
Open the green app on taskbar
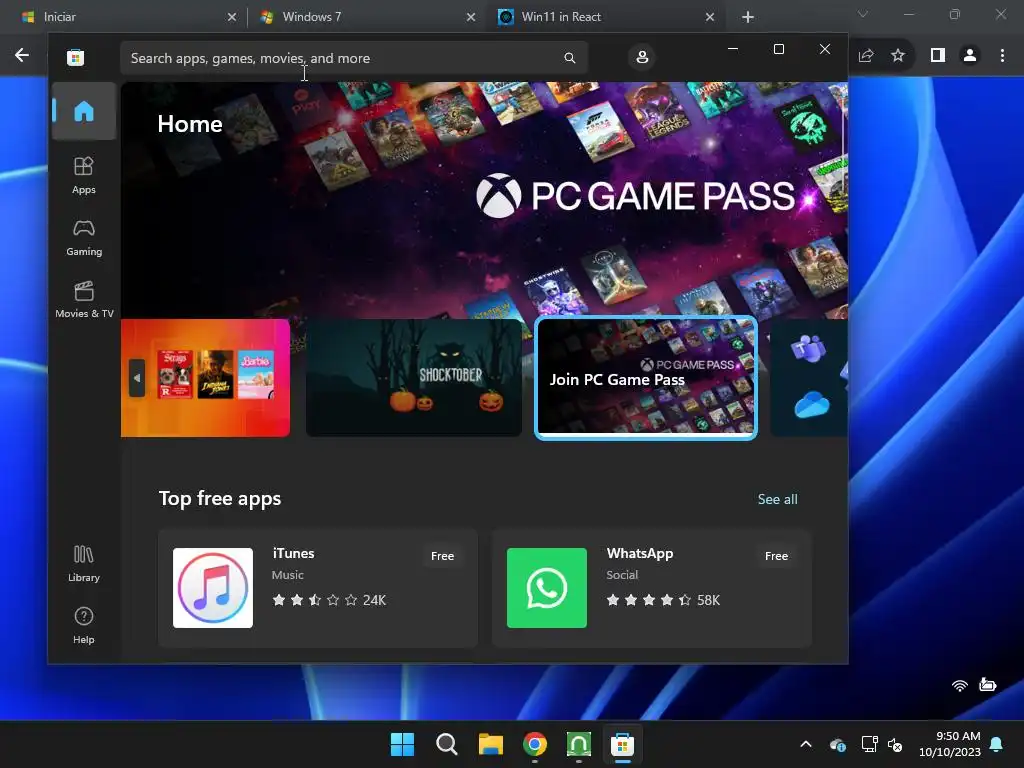[x=579, y=744]
